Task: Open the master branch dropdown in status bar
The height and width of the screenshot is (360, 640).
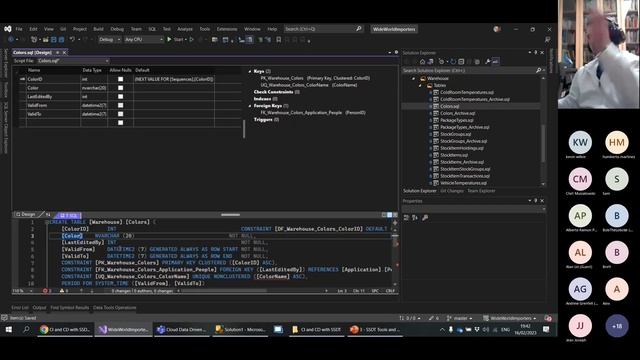Action: point(460,318)
